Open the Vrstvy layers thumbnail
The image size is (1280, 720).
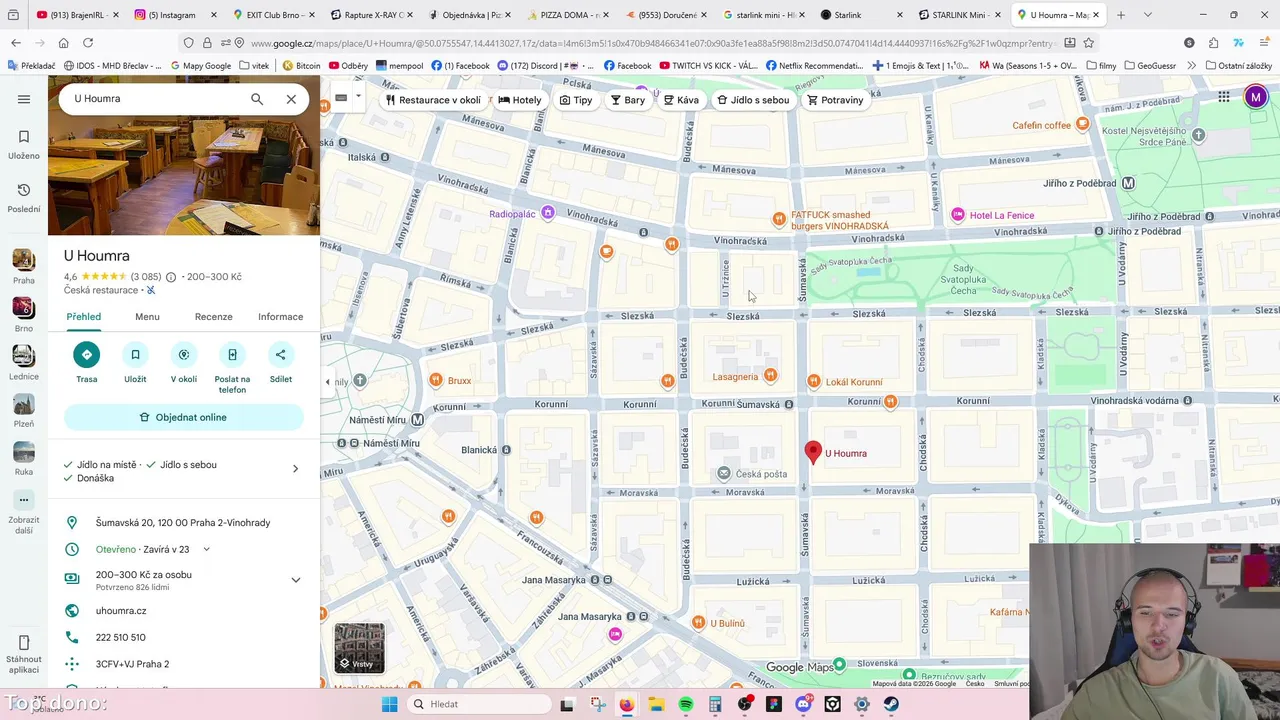[359, 648]
